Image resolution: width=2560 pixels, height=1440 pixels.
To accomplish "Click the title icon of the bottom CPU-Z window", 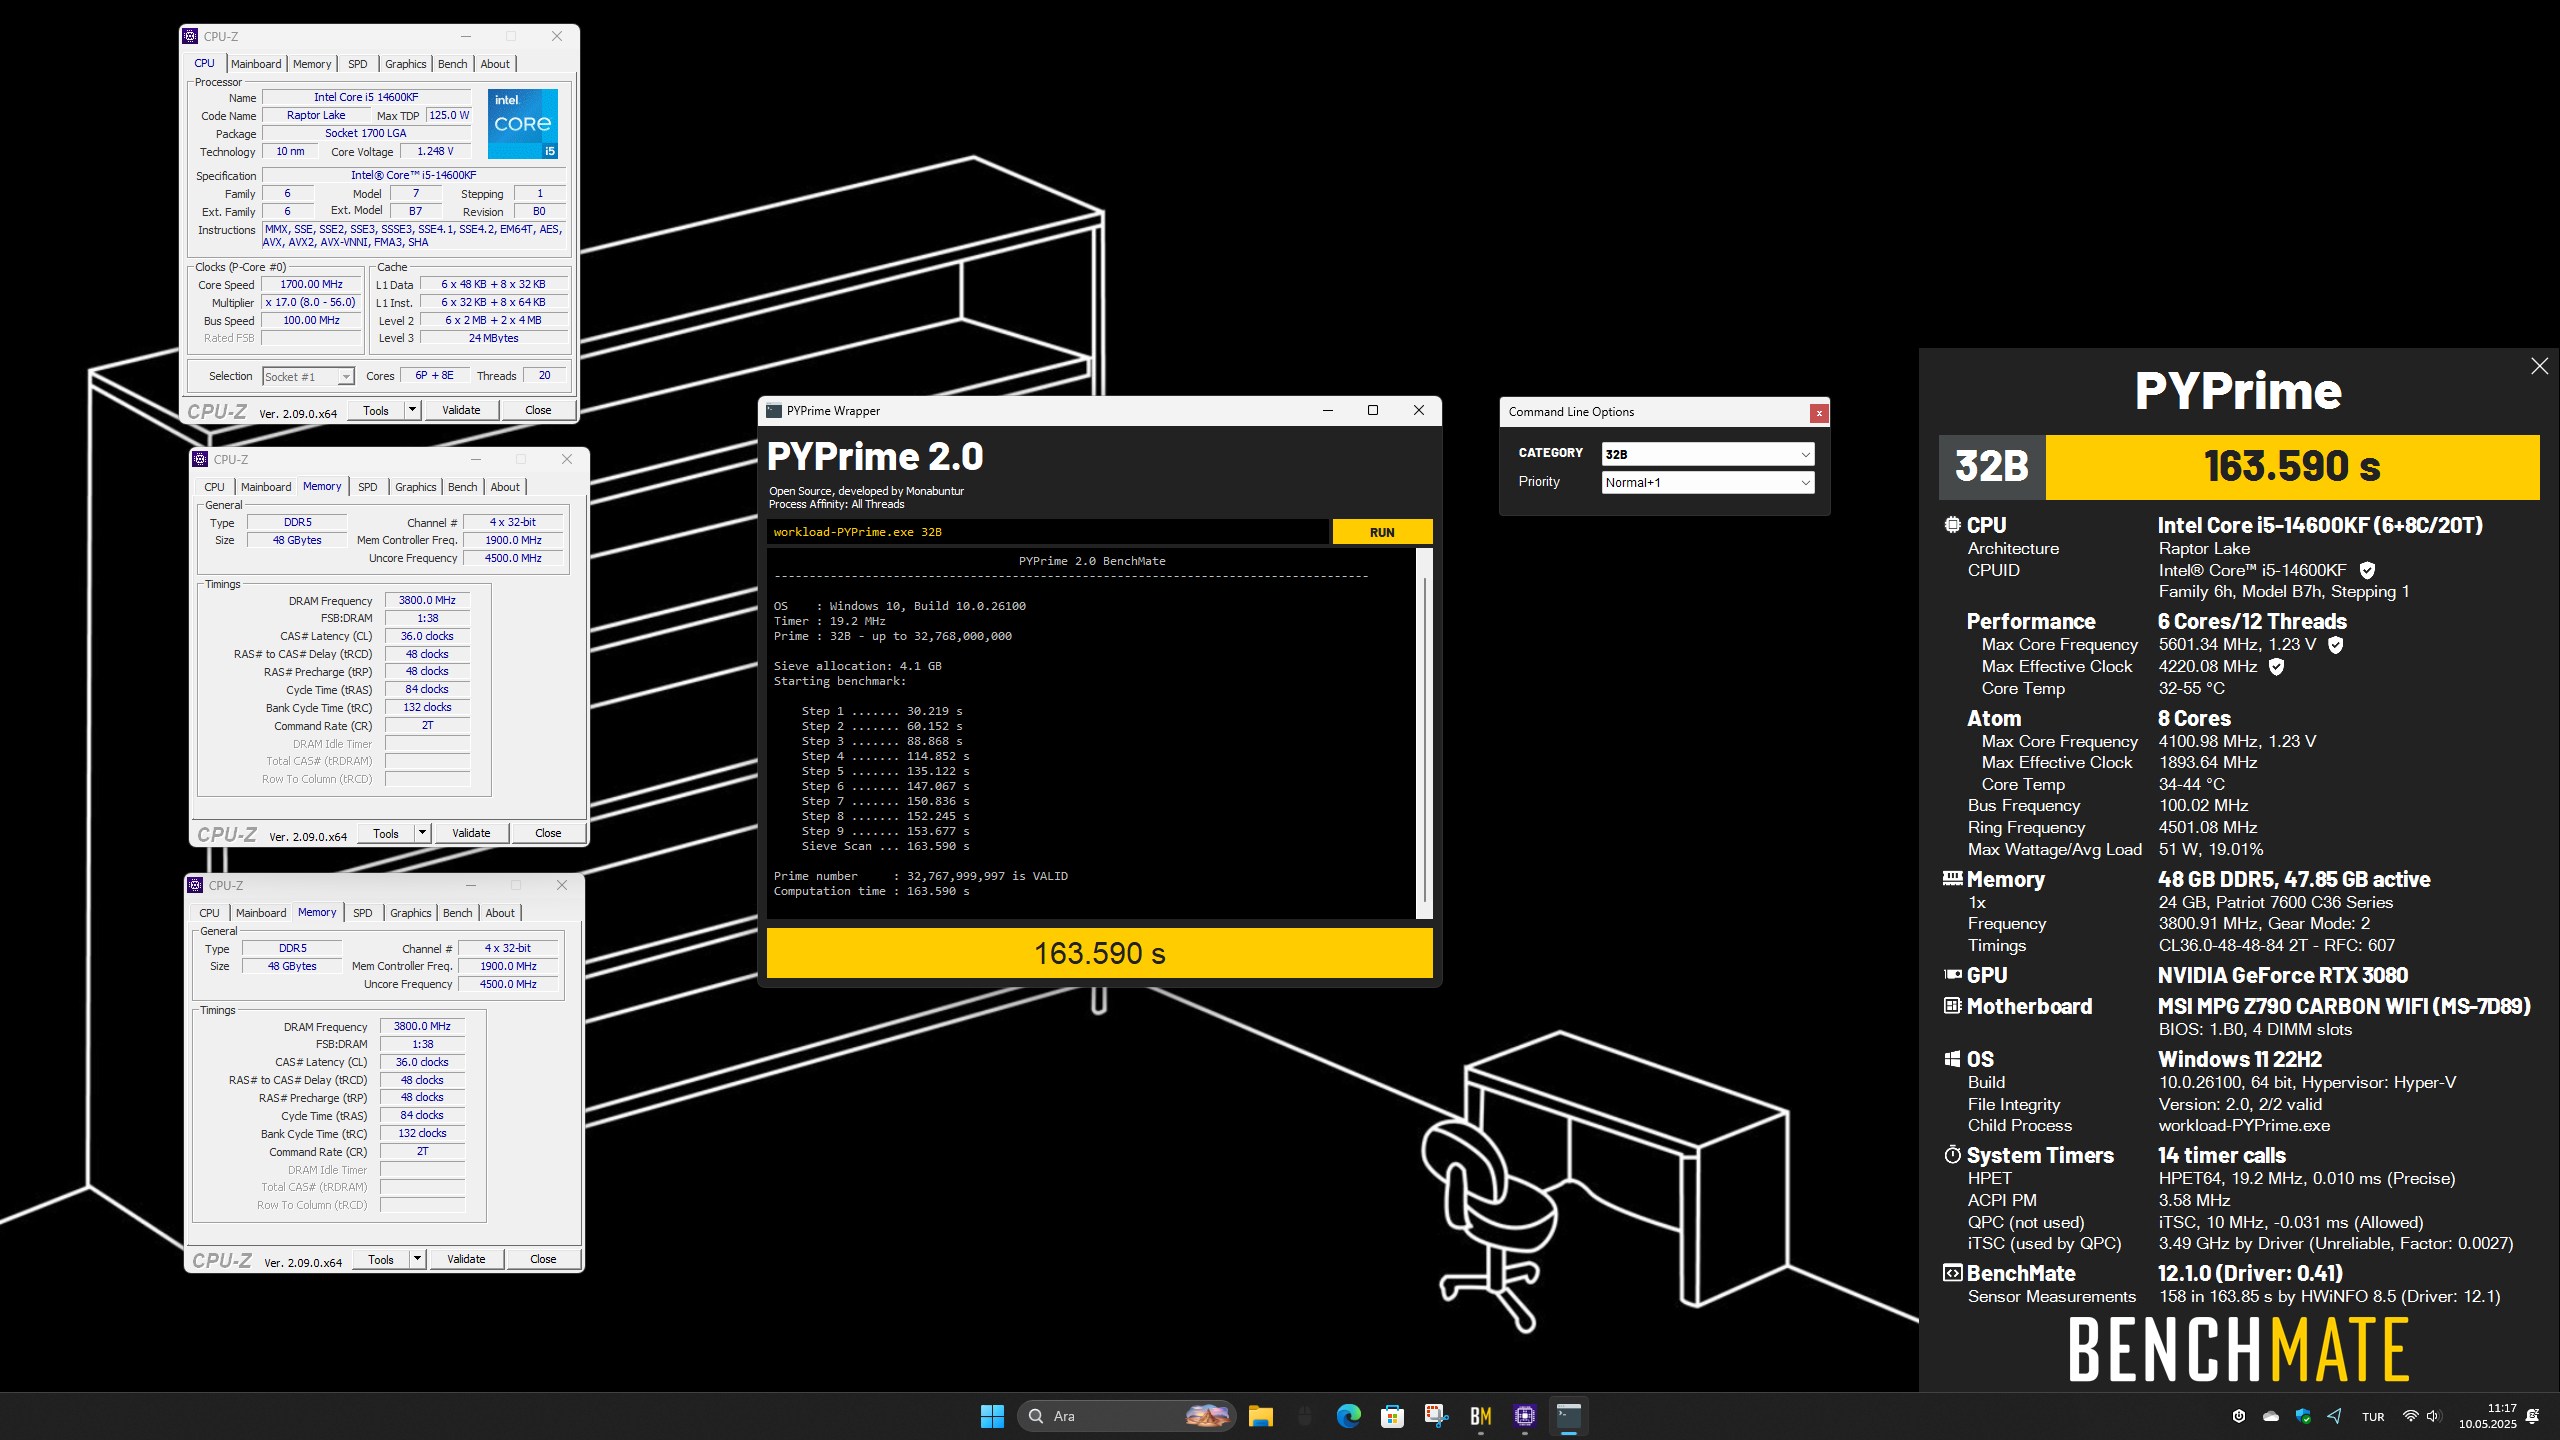I will (x=196, y=885).
